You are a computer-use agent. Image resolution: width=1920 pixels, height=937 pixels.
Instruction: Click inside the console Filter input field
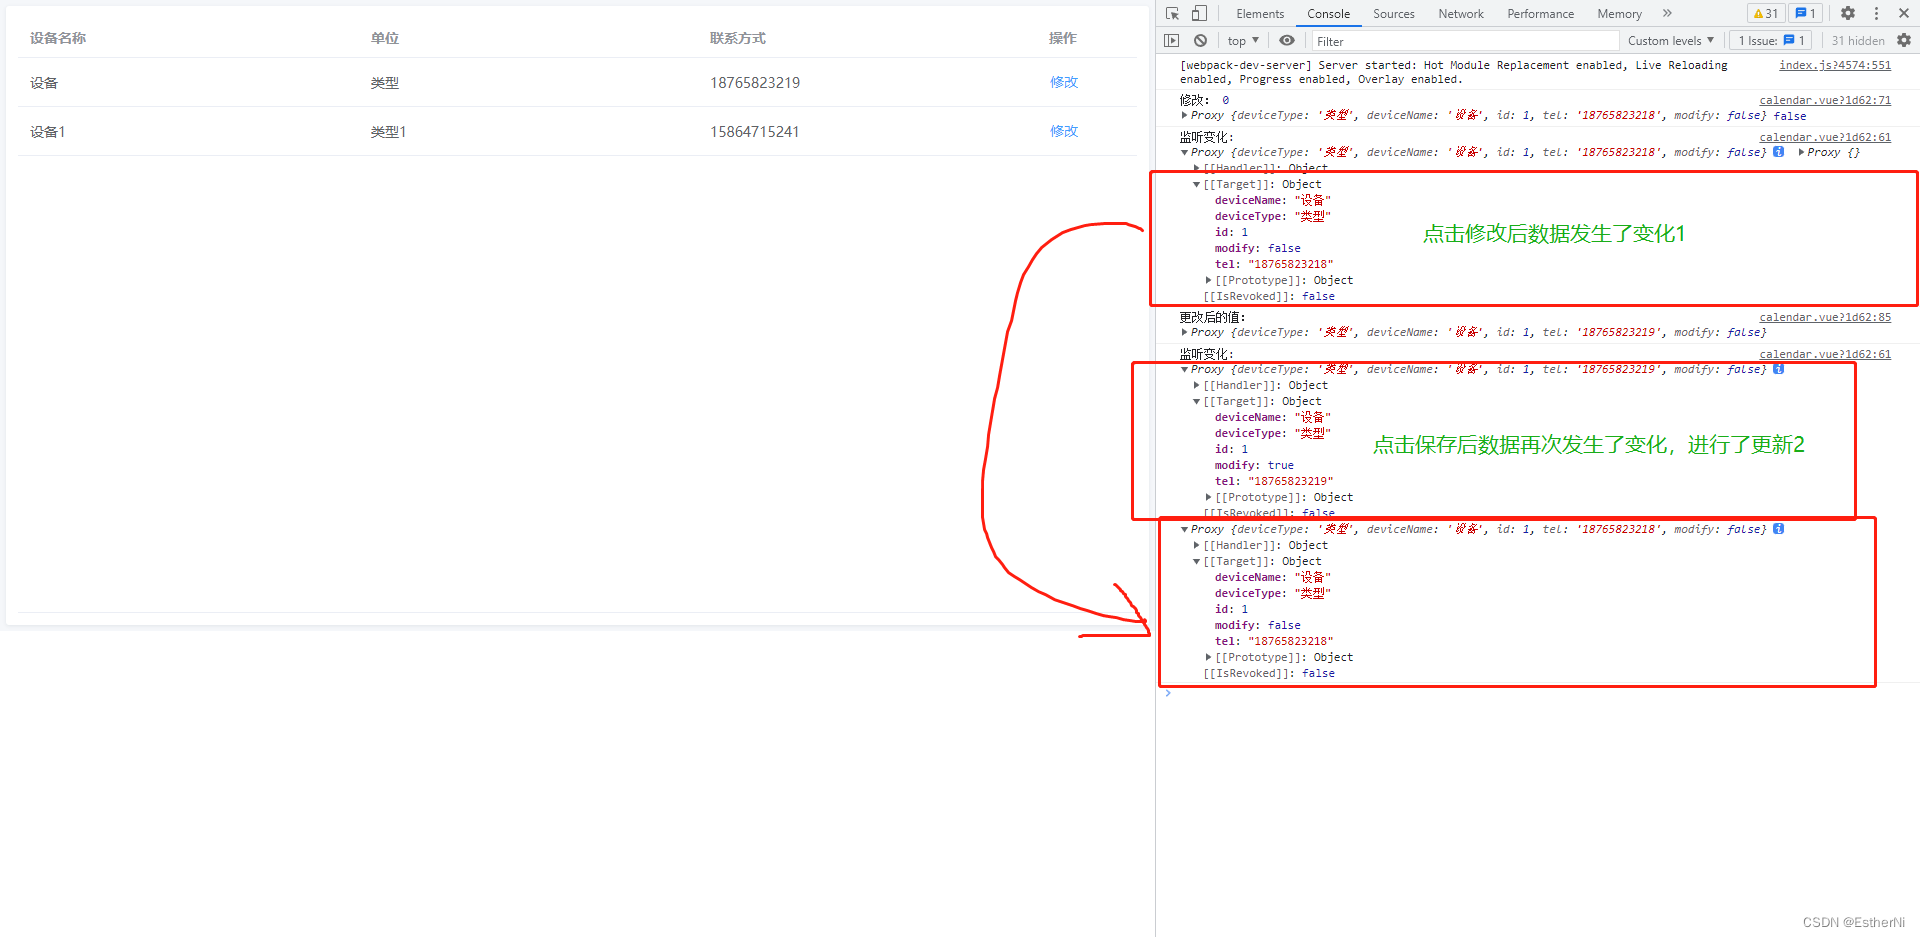1460,40
